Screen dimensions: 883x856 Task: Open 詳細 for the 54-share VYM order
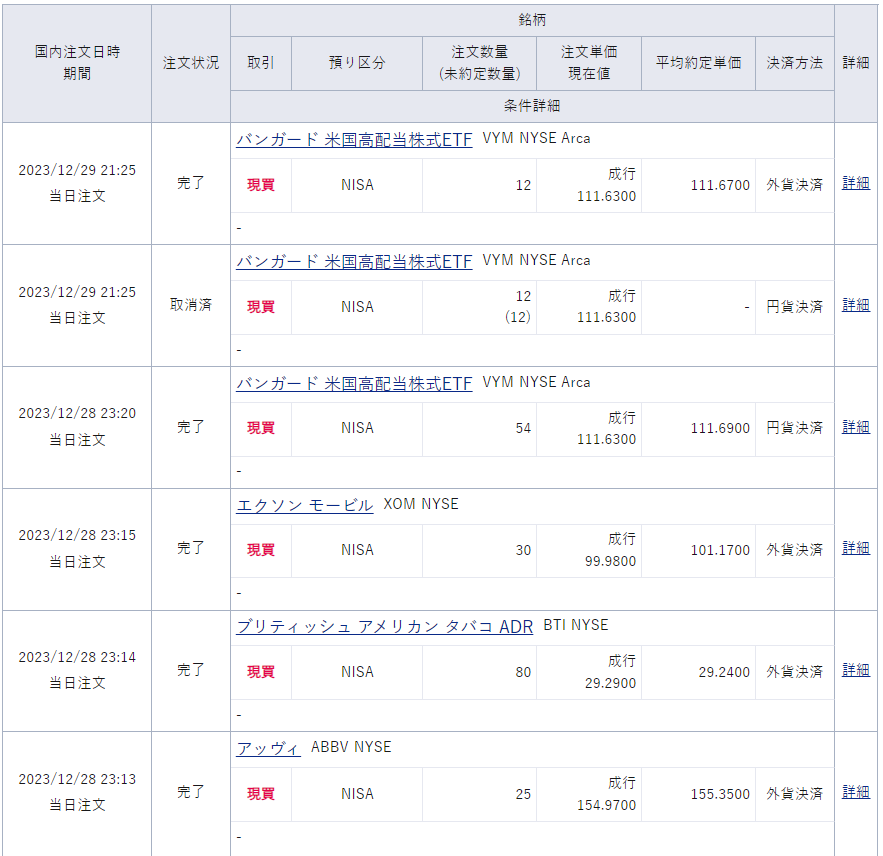856,427
